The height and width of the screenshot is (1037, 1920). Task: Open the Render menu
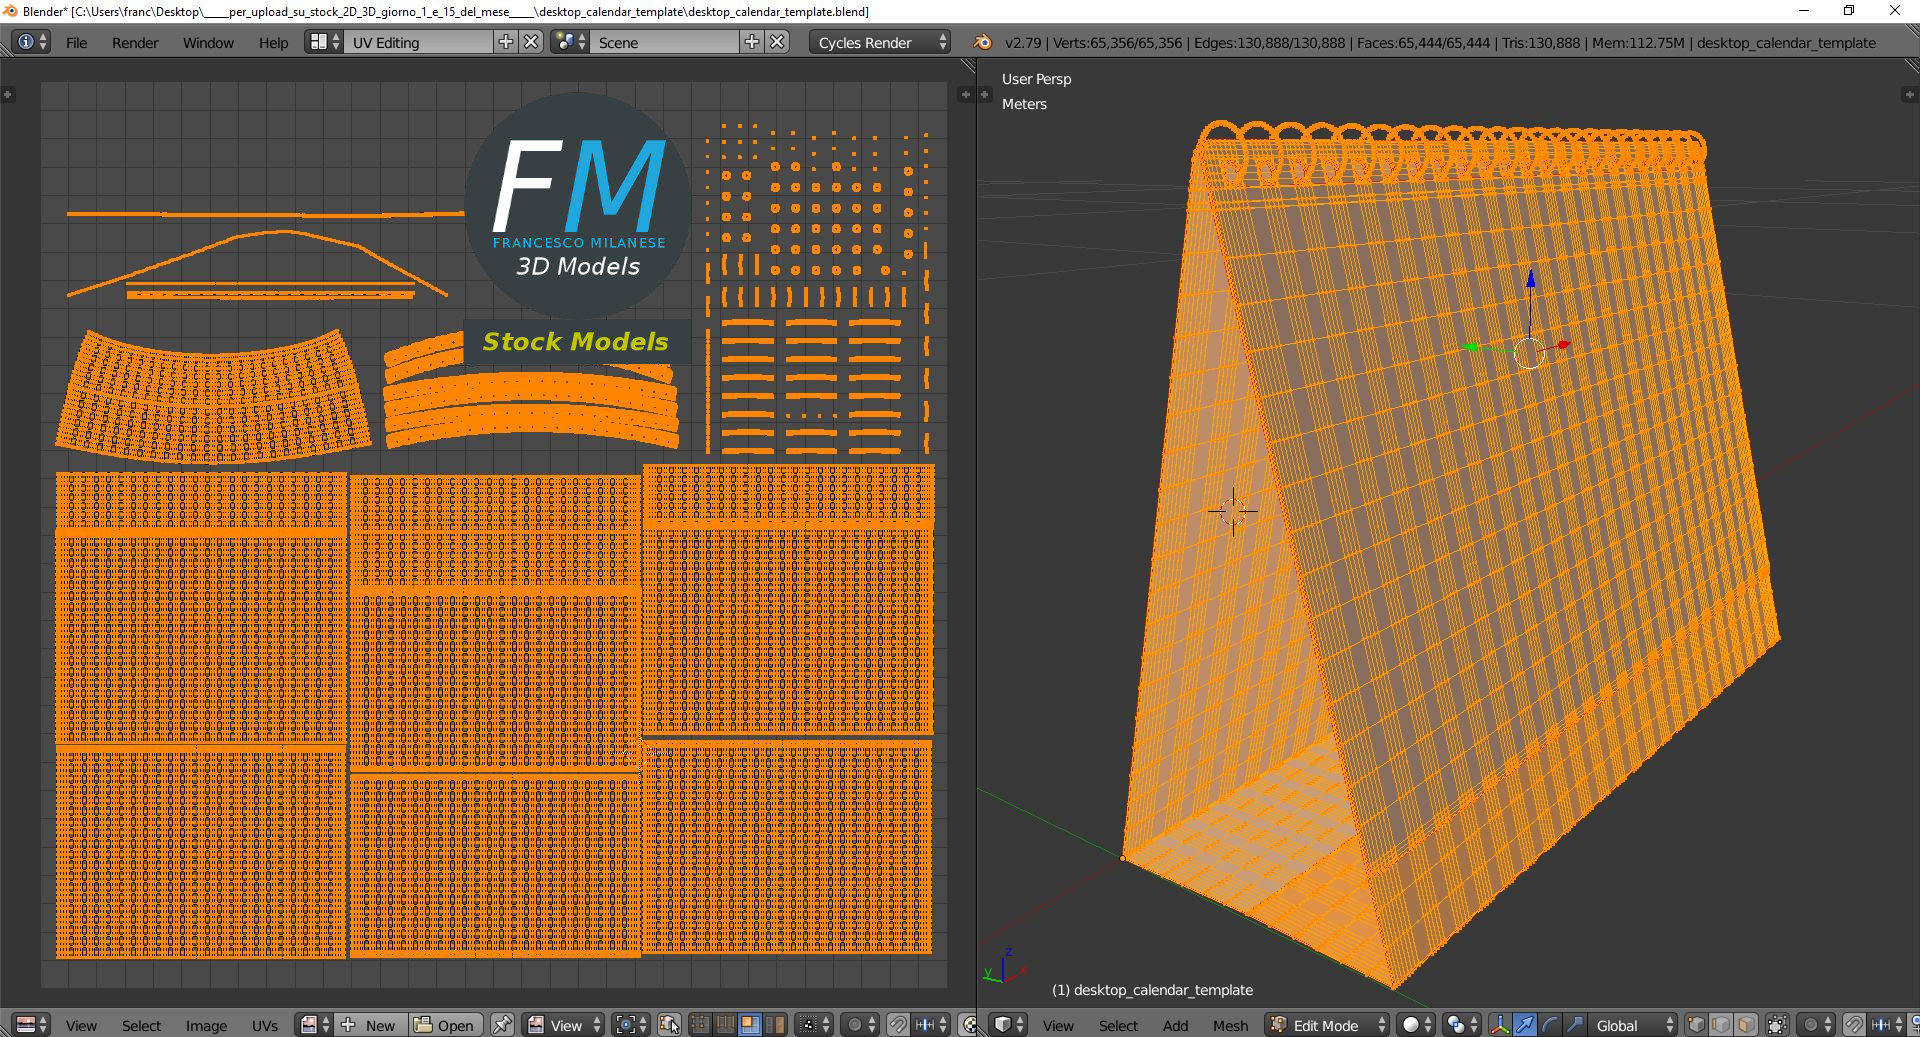(x=135, y=43)
